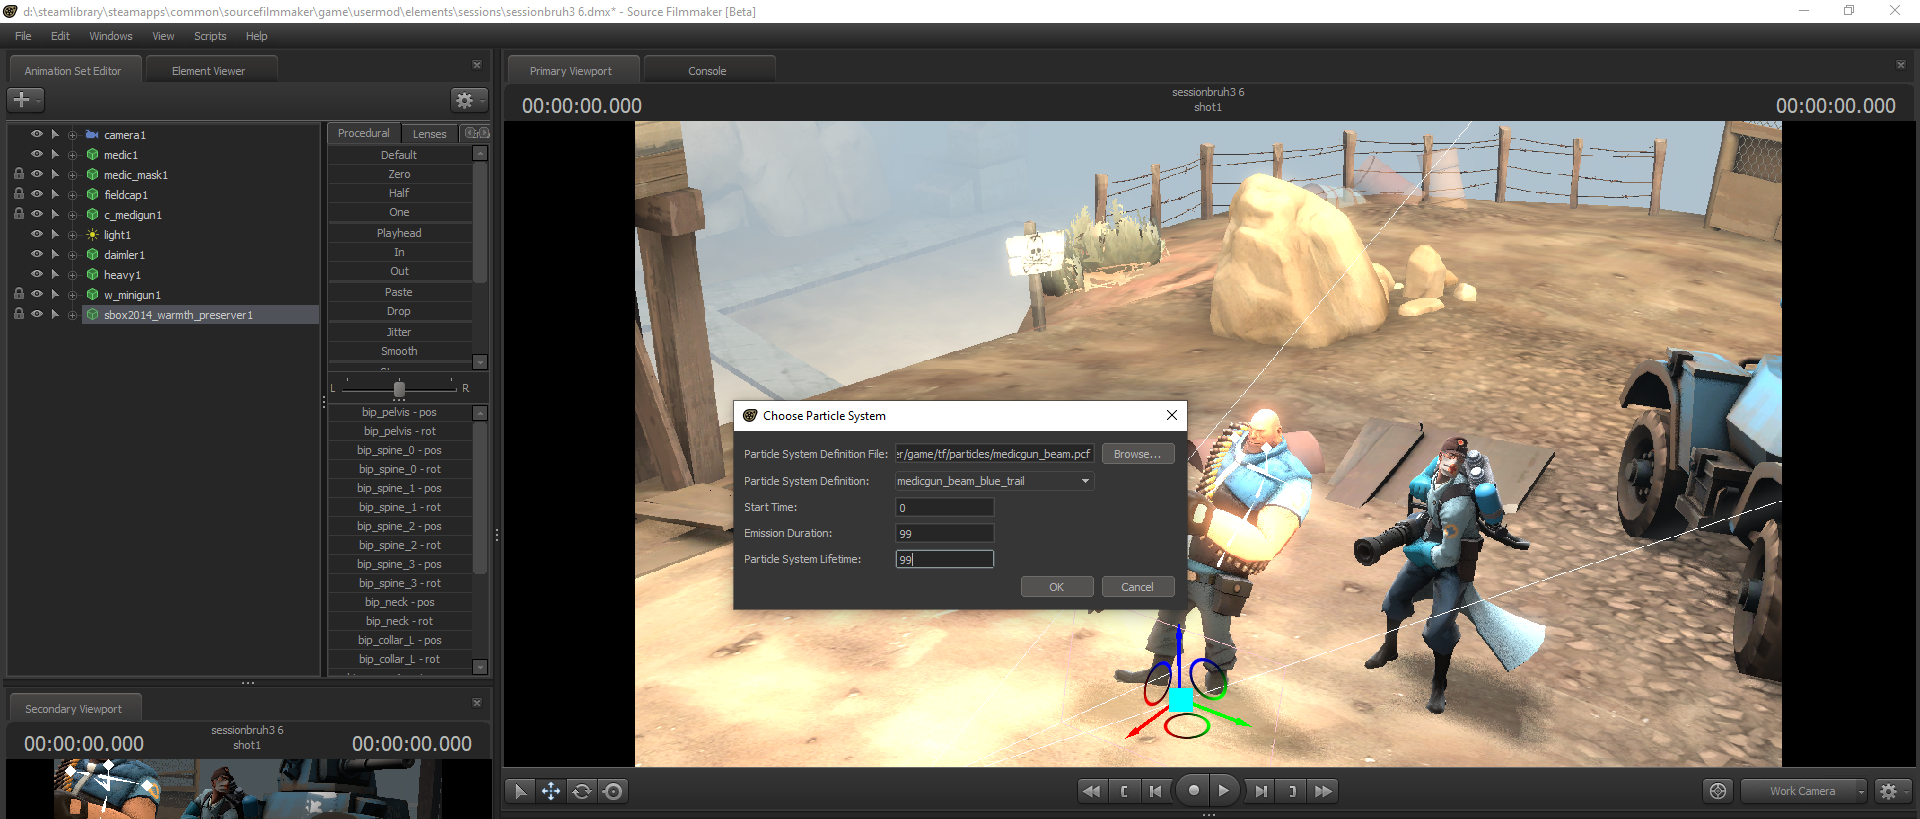Expand the medic1 tree node
Screen dimensions: 1920x819
point(72,155)
